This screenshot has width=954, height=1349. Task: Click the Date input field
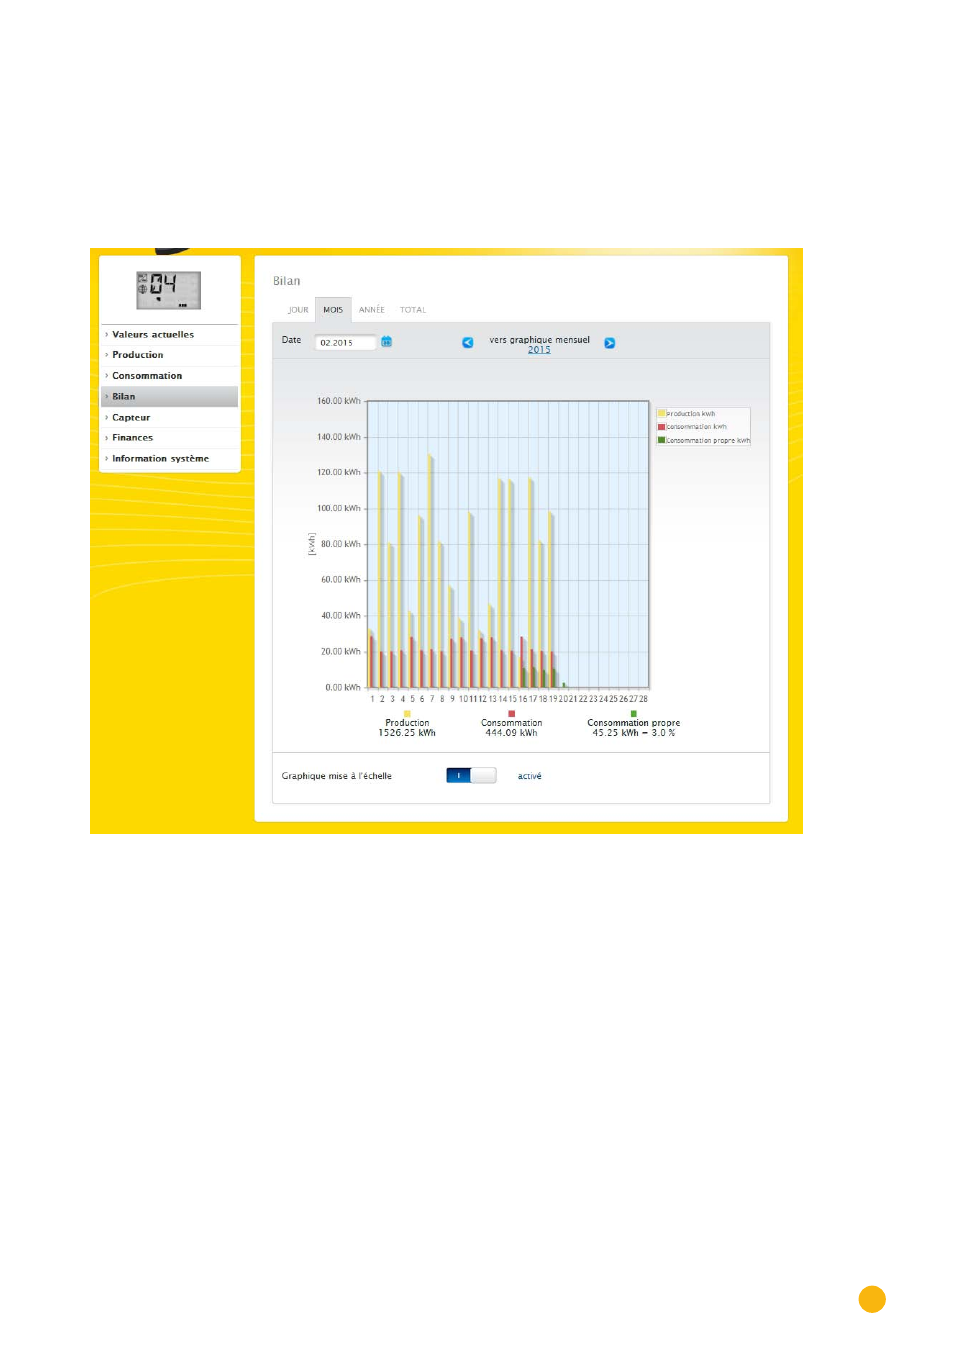pos(344,343)
